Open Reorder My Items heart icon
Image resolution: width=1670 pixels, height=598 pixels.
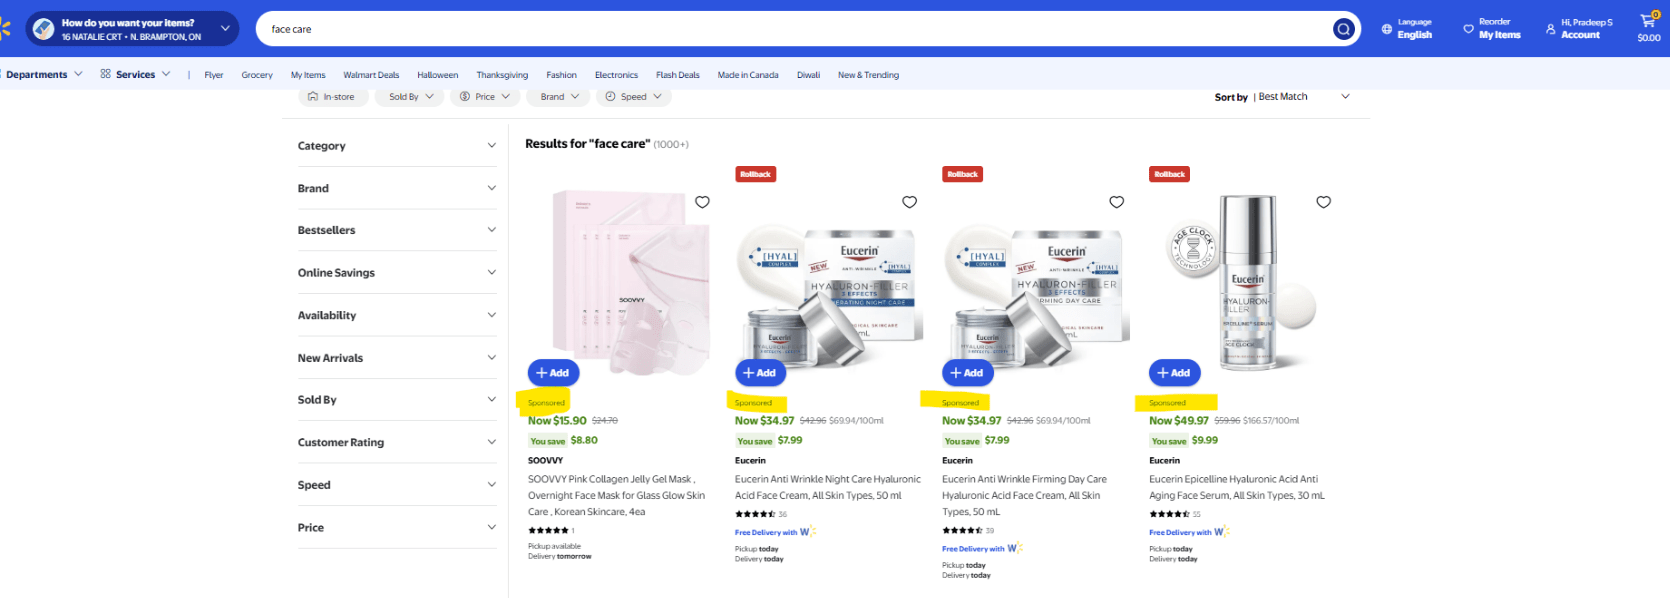click(1468, 29)
